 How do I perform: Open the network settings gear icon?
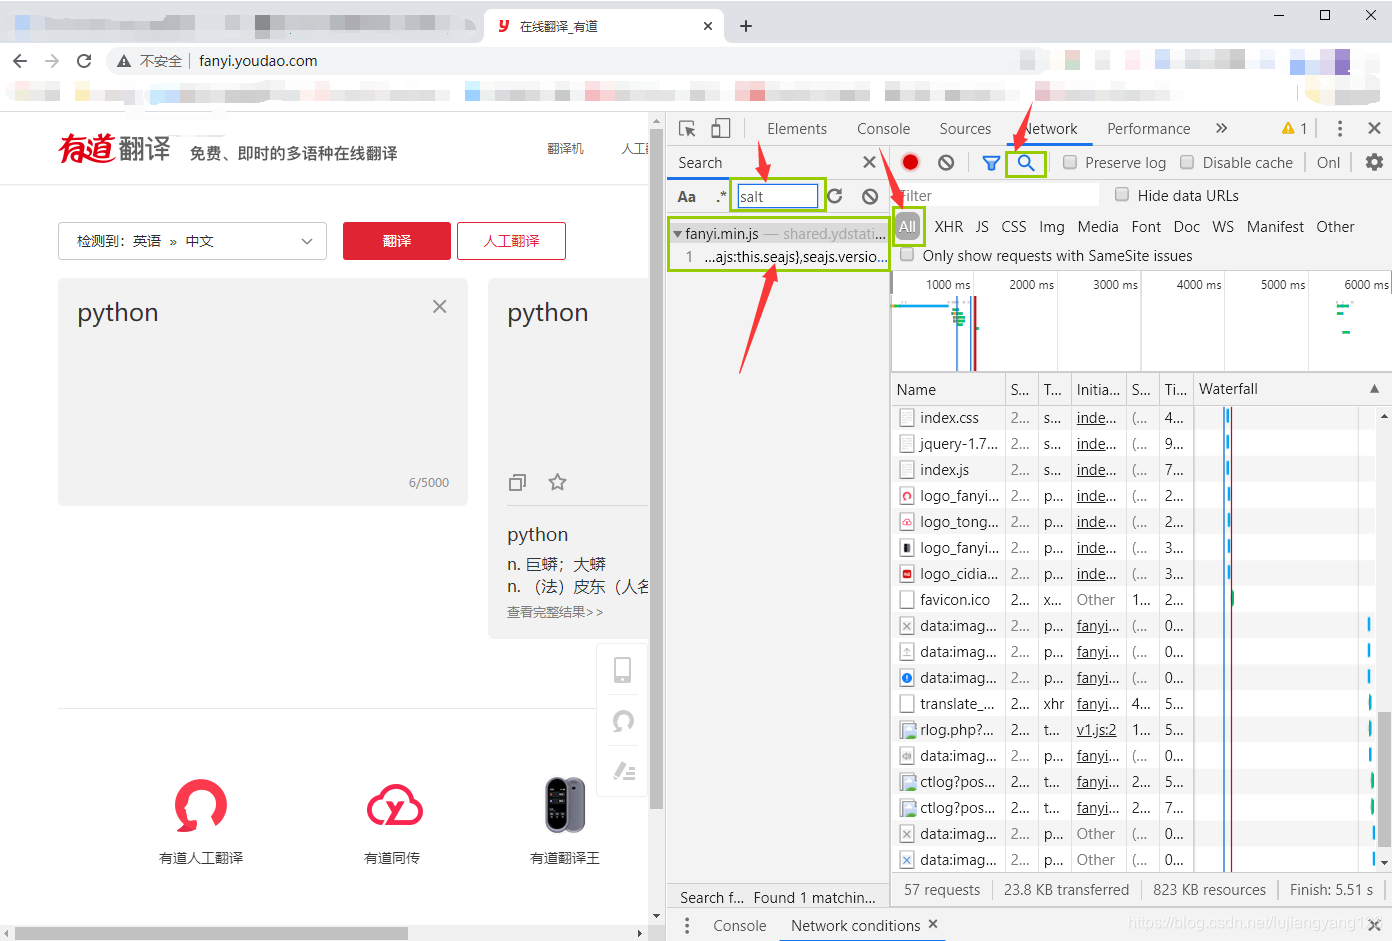point(1374,162)
